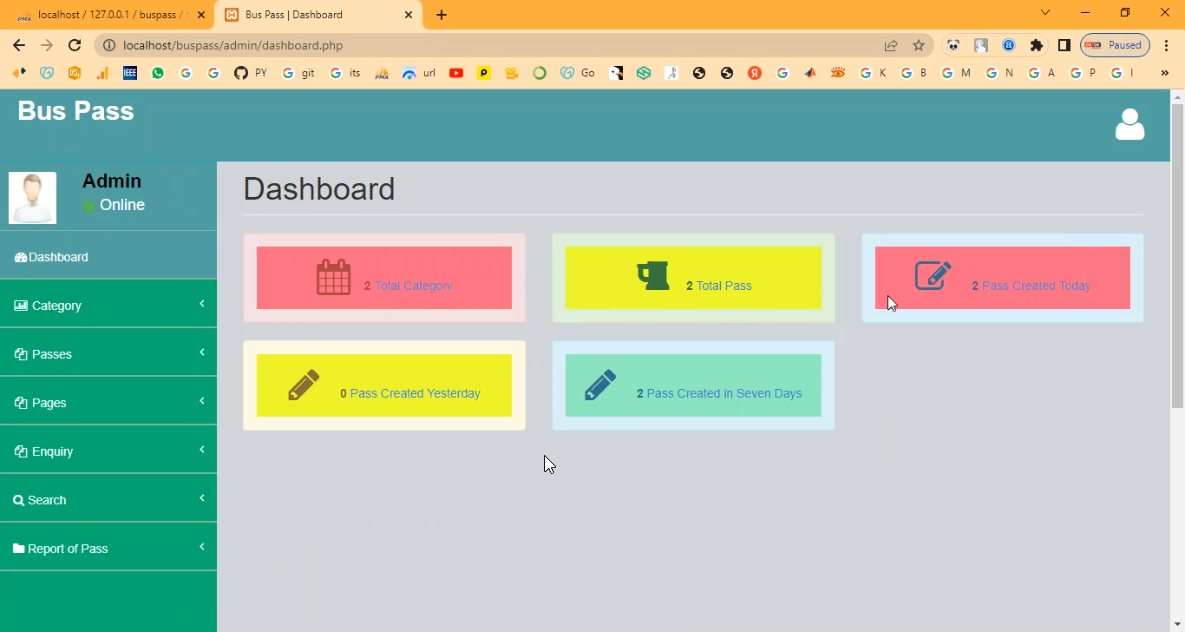This screenshot has width=1185, height=632.
Task: Select the Bus Pass | Dashboard tab
Action: pos(317,14)
